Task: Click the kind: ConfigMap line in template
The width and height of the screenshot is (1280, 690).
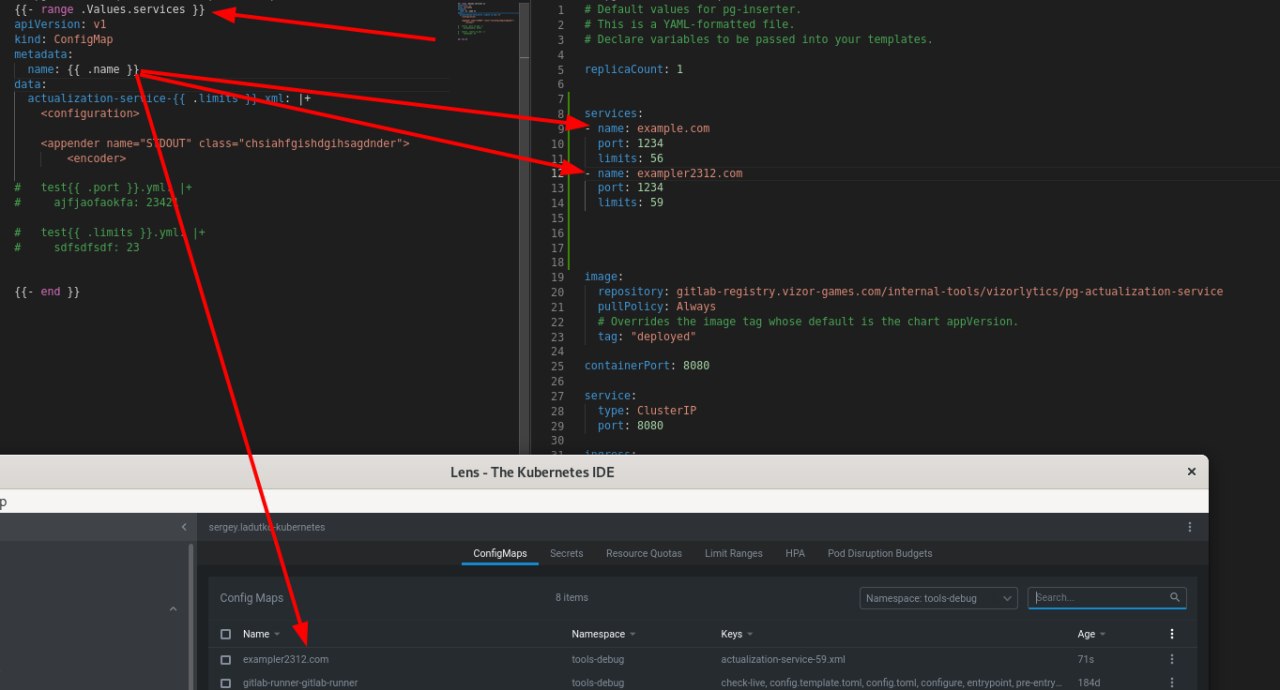Action: (x=64, y=39)
